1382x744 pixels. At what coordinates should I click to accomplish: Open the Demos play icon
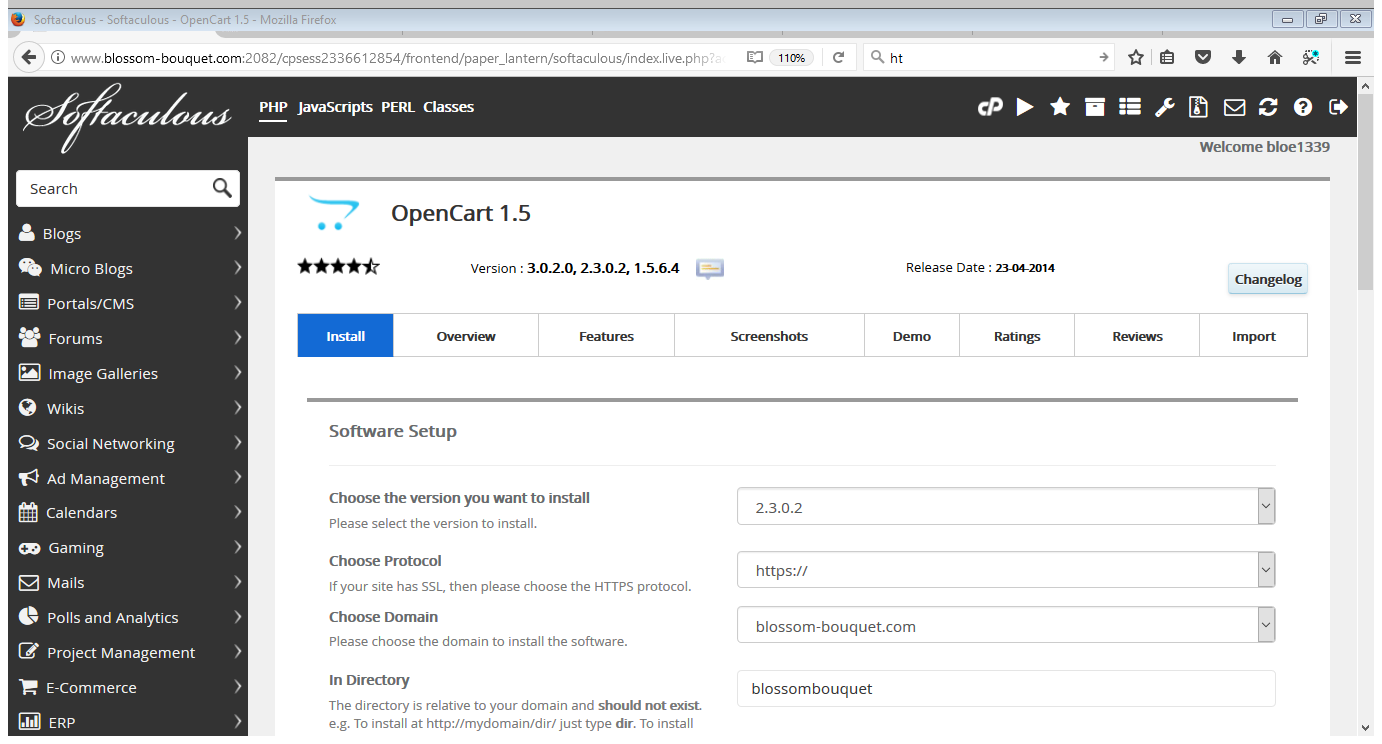click(1025, 107)
